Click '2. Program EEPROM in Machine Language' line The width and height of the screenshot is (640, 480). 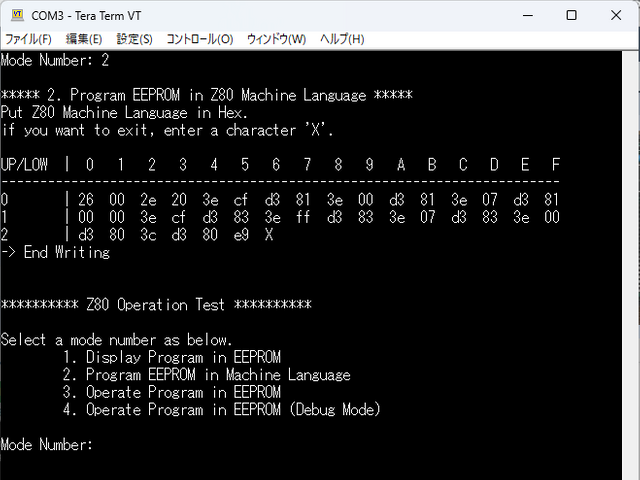(206, 375)
